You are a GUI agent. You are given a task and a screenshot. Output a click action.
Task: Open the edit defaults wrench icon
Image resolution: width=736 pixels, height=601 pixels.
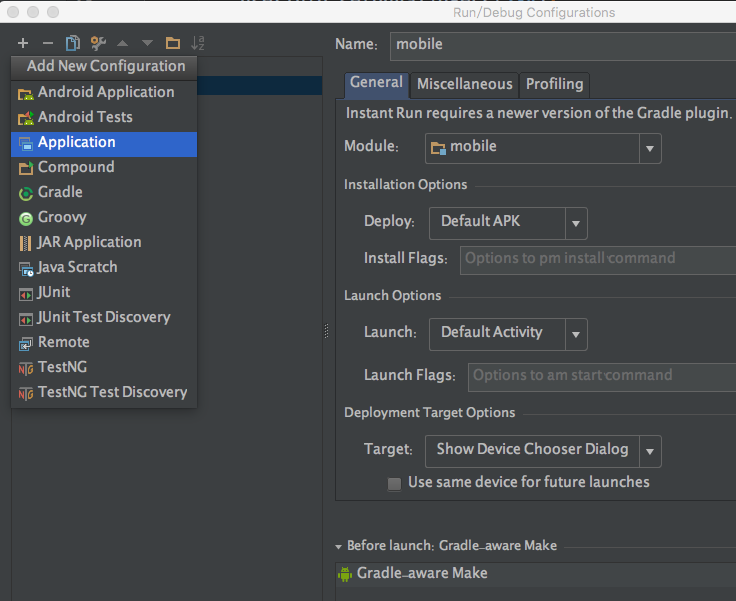click(98, 43)
